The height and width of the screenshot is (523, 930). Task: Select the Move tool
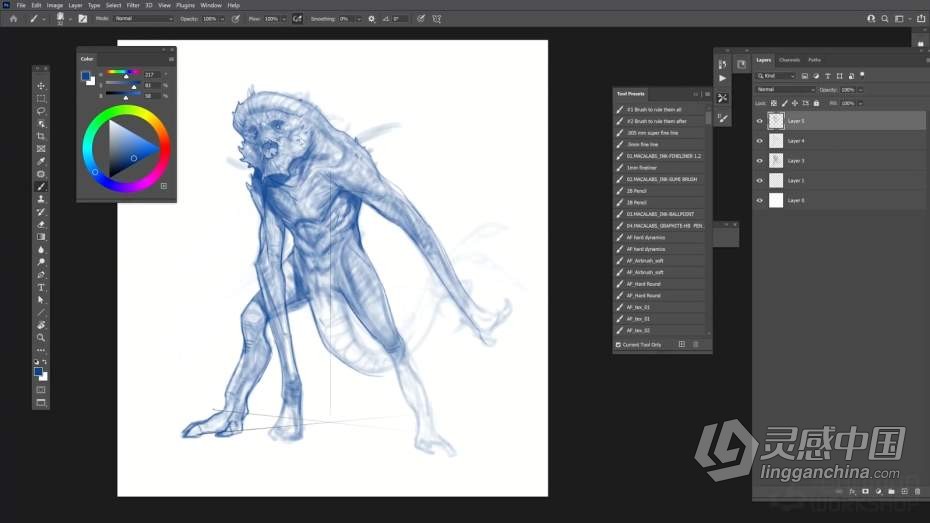(41, 86)
